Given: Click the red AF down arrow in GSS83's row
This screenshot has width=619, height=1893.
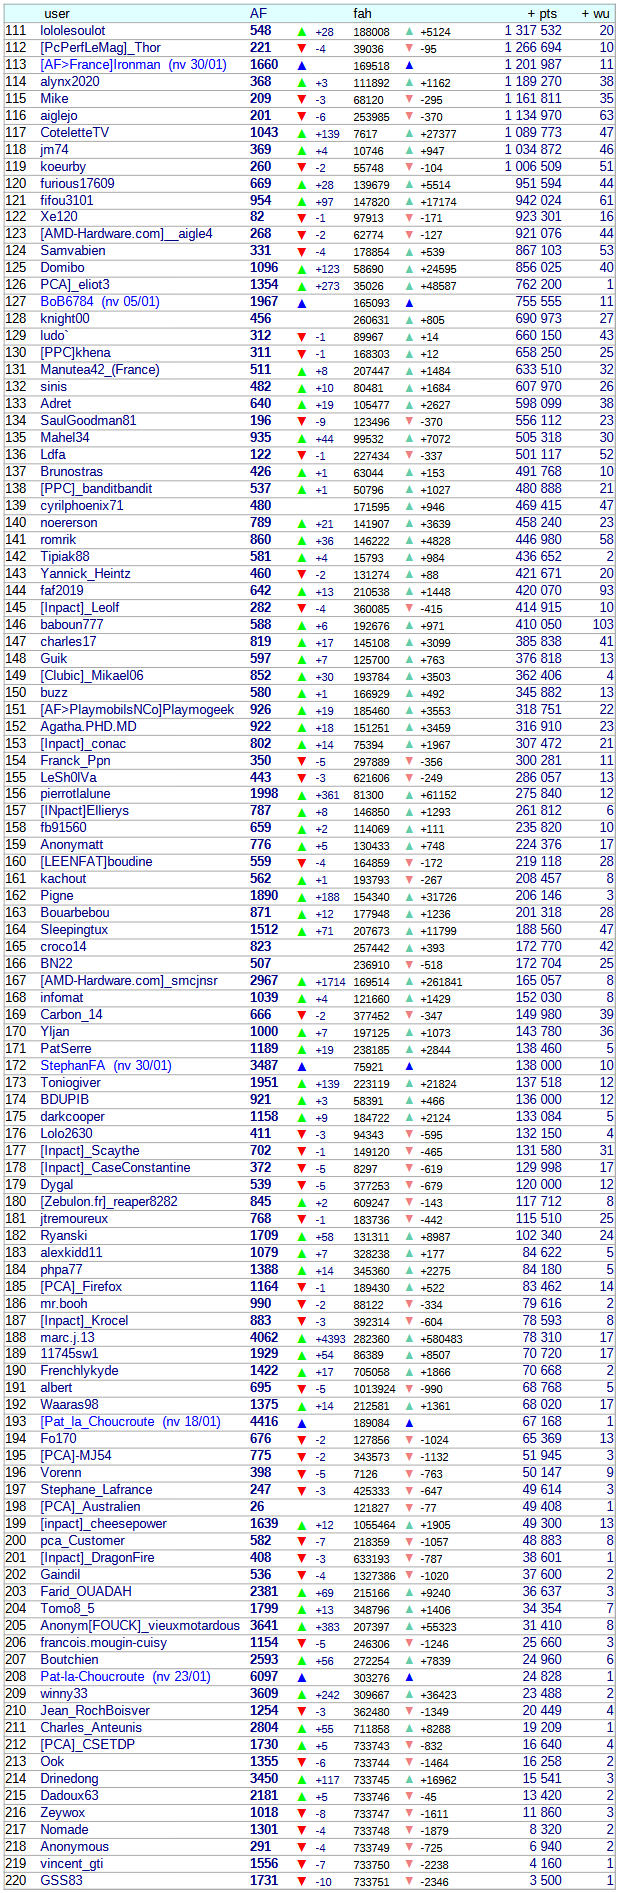Looking at the screenshot, I should (x=302, y=1882).
